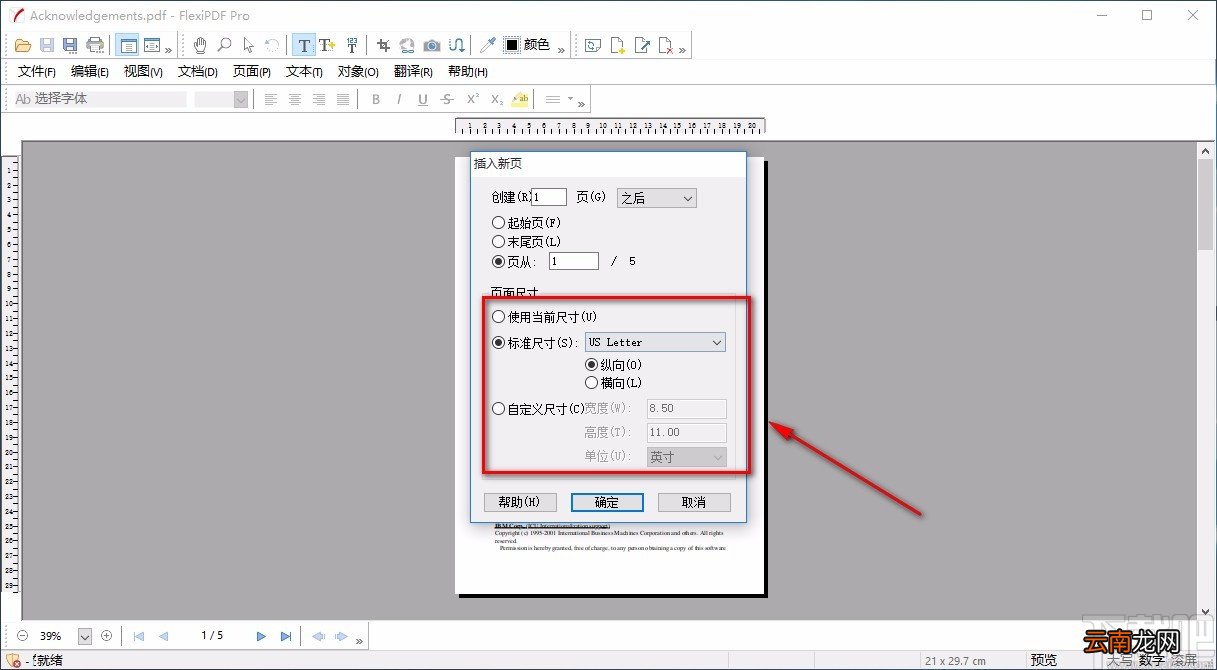Click the Delete page icon
This screenshot has height=670, width=1217.
click(666, 45)
